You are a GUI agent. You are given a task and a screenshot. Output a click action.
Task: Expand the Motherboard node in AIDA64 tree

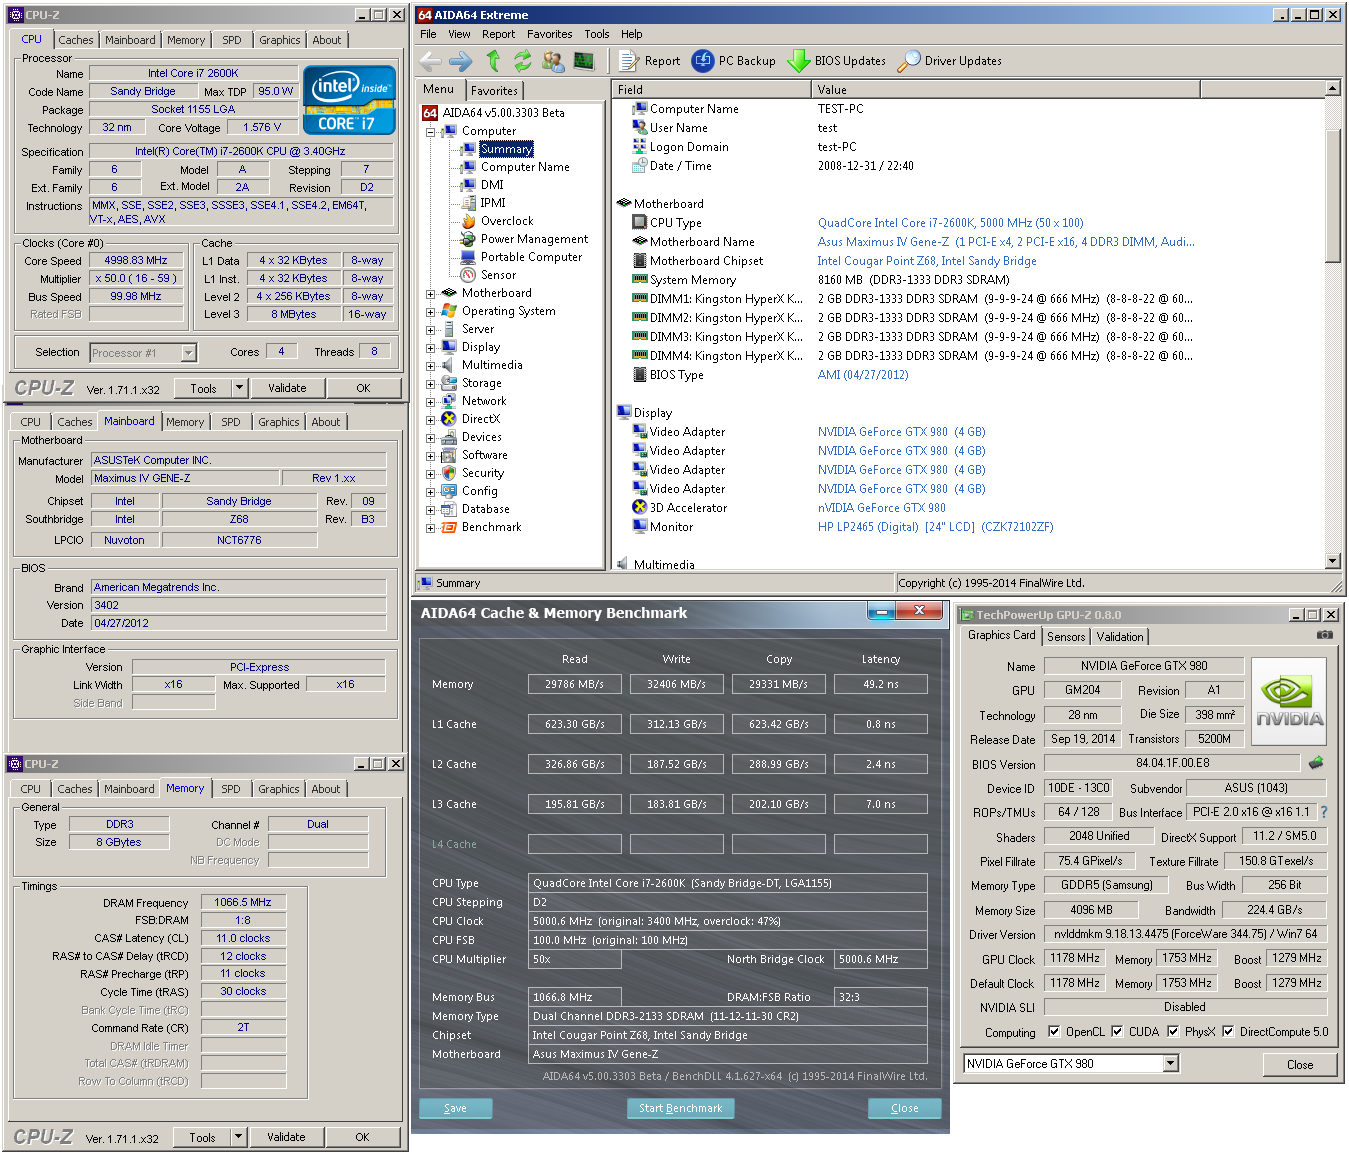click(x=431, y=294)
